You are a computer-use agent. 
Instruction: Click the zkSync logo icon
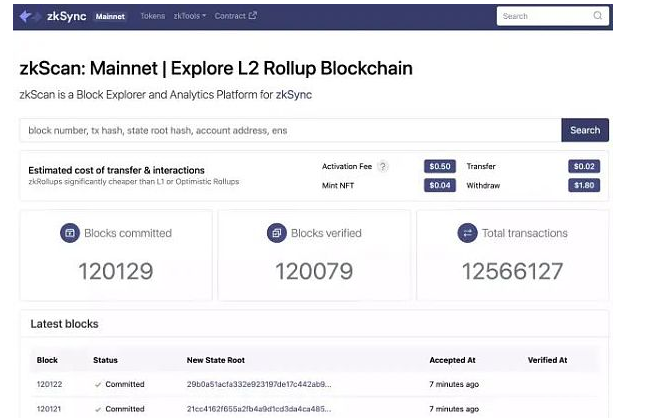30,16
